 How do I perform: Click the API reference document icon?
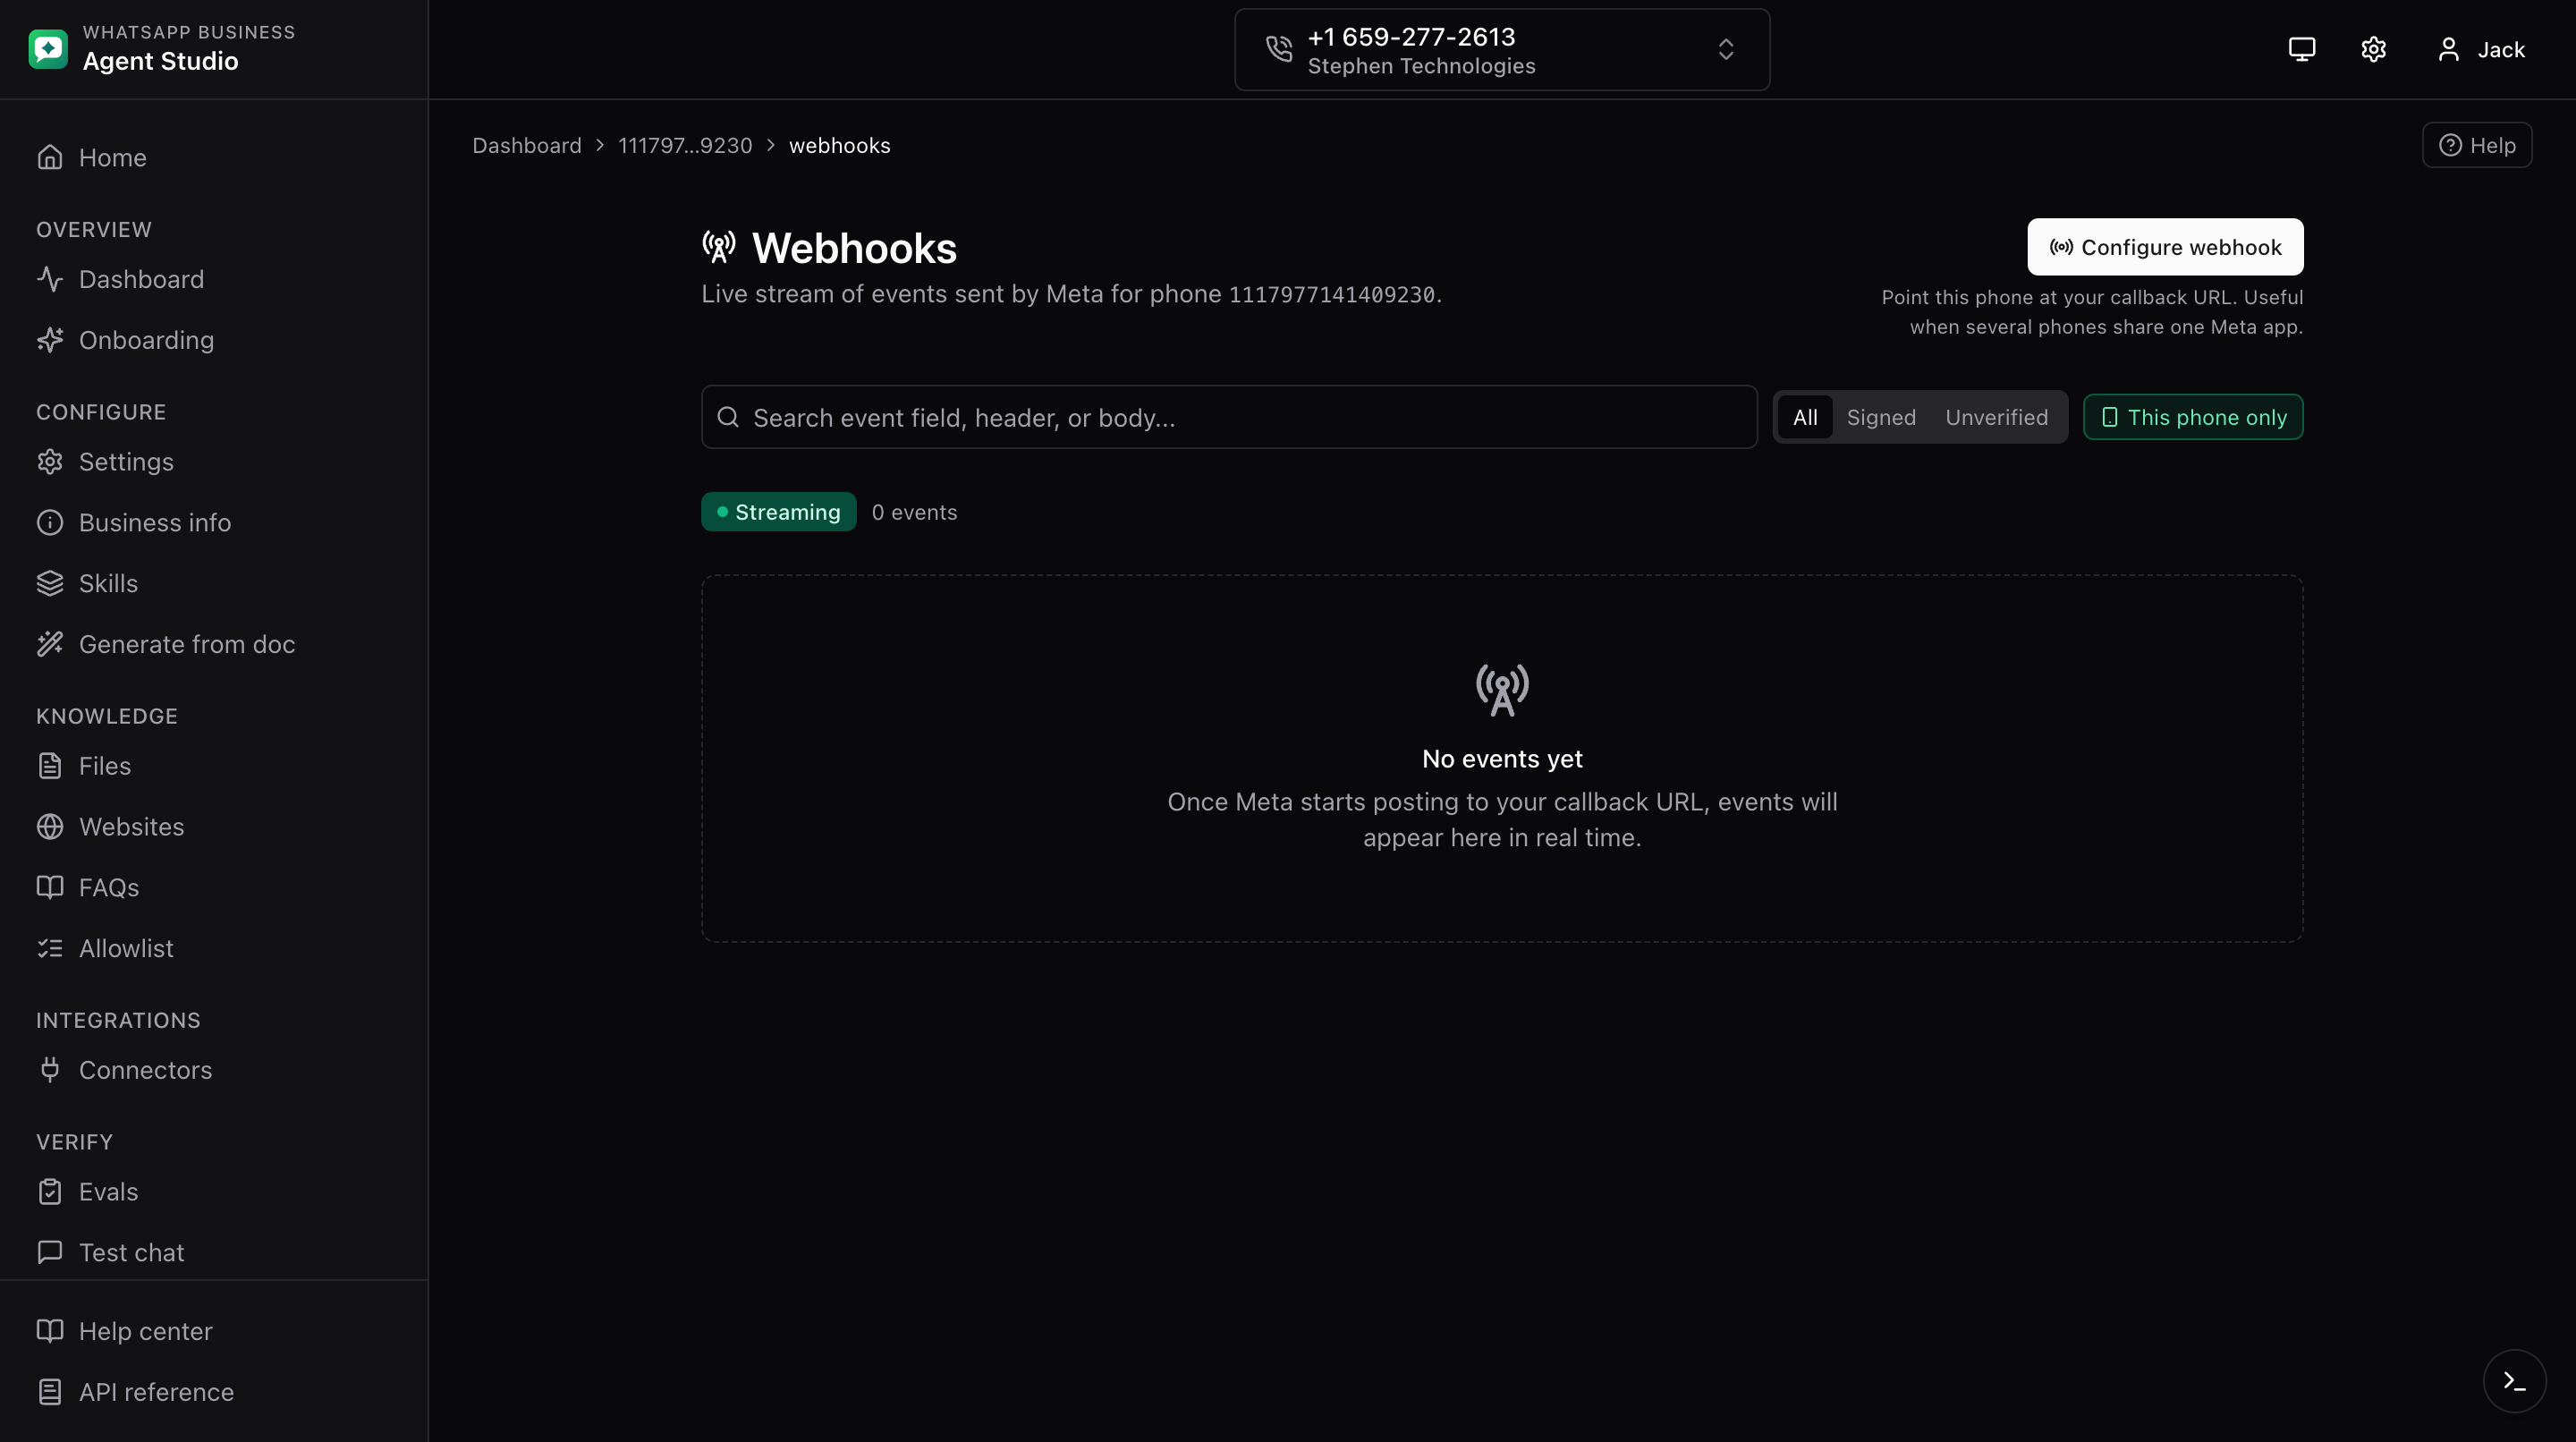pos(50,1392)
